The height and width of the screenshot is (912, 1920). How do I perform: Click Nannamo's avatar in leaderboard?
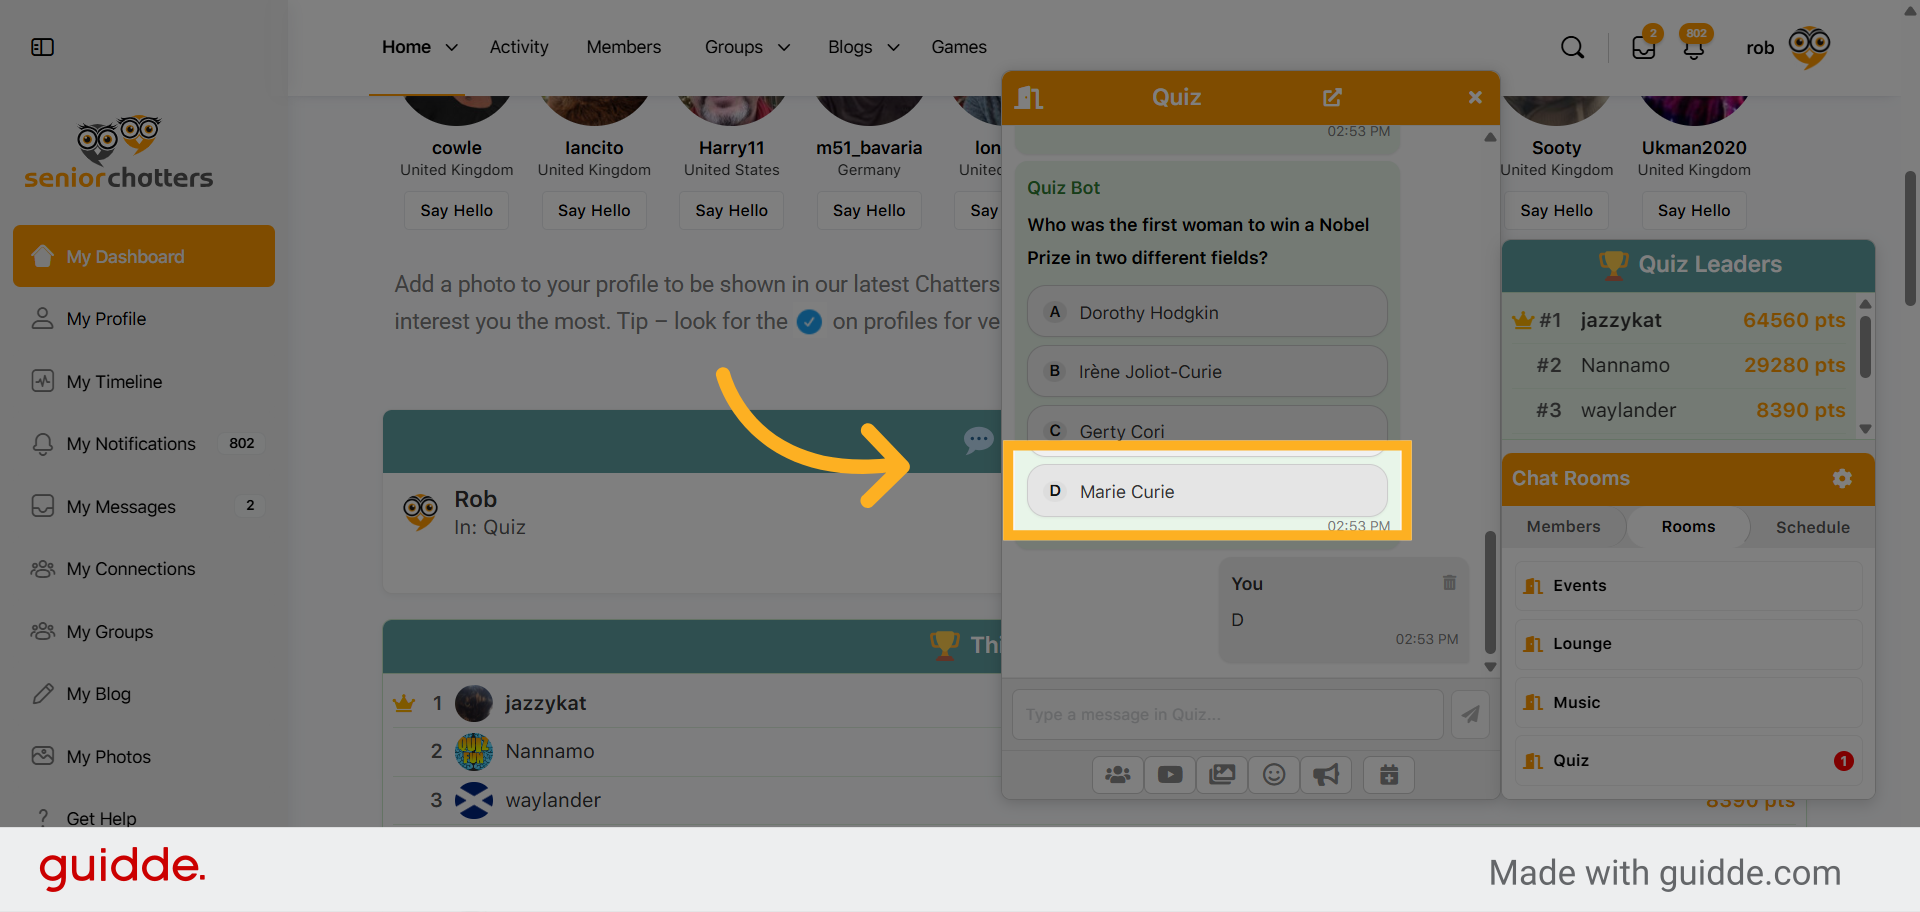474,751
